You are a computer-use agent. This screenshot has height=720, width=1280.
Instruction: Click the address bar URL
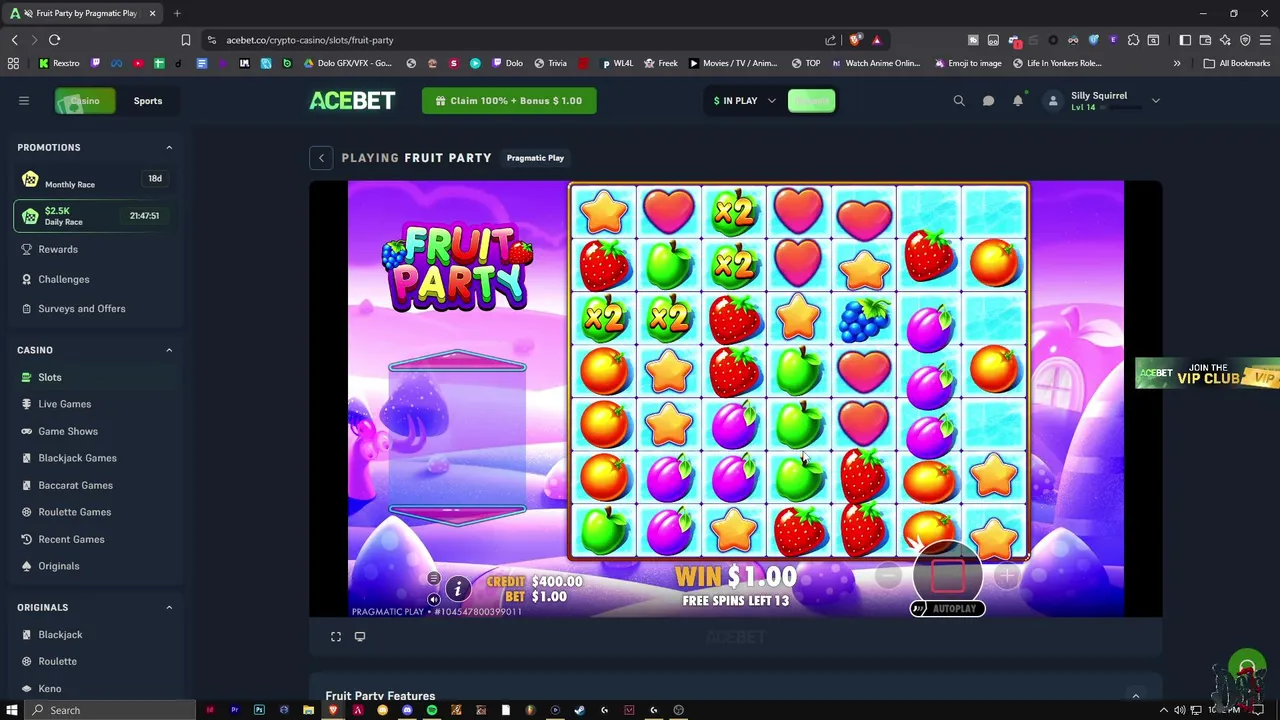[x=310, y=40]
